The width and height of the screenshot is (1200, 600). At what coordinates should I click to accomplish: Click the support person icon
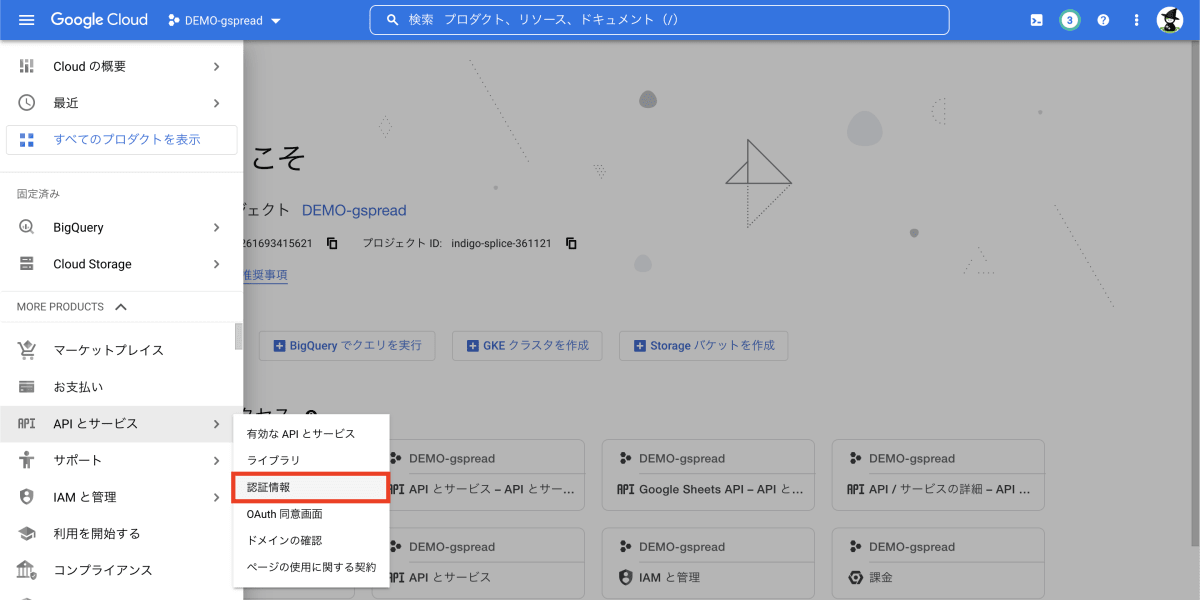tap(27, 460)
